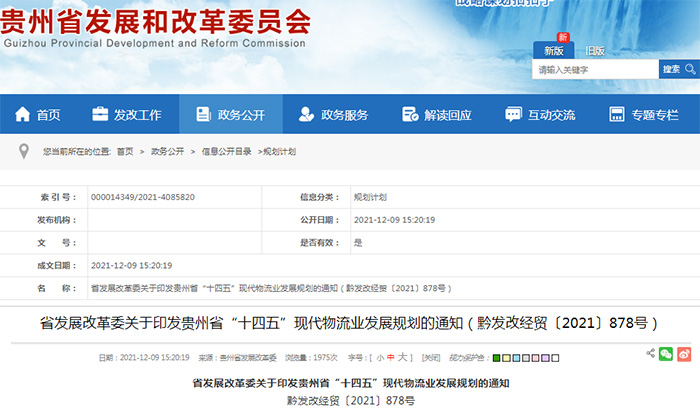Click the 来源: 贵州省发展改革委 text
This screenshot has height=411, width=700.
238,357
